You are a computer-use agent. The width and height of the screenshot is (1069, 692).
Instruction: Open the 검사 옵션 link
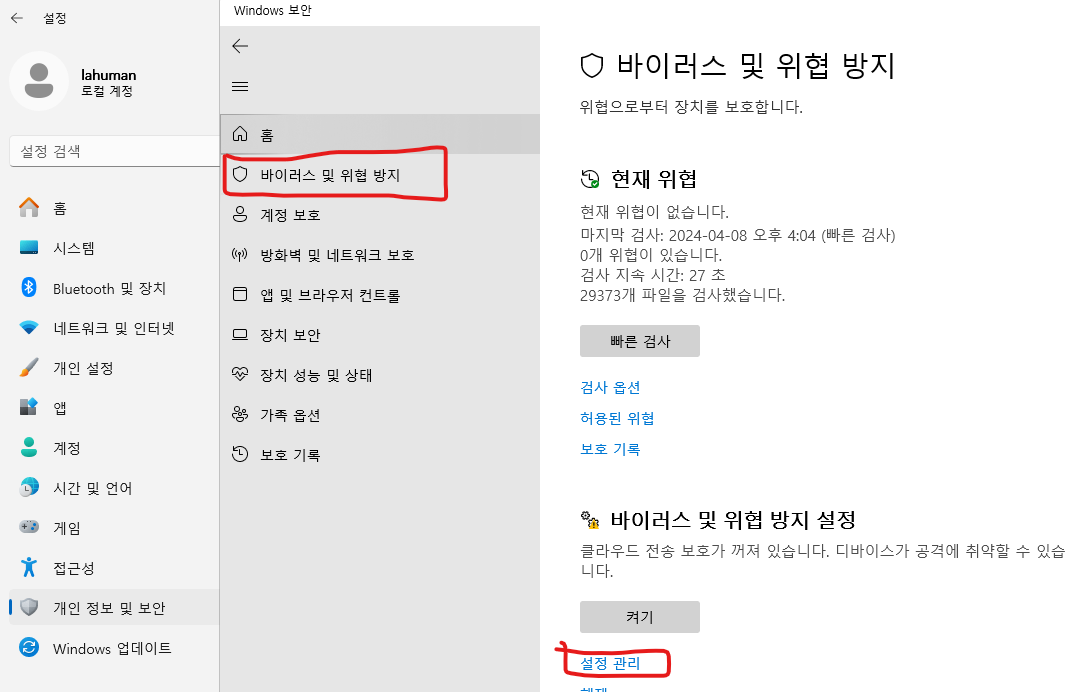coord(610,387)
